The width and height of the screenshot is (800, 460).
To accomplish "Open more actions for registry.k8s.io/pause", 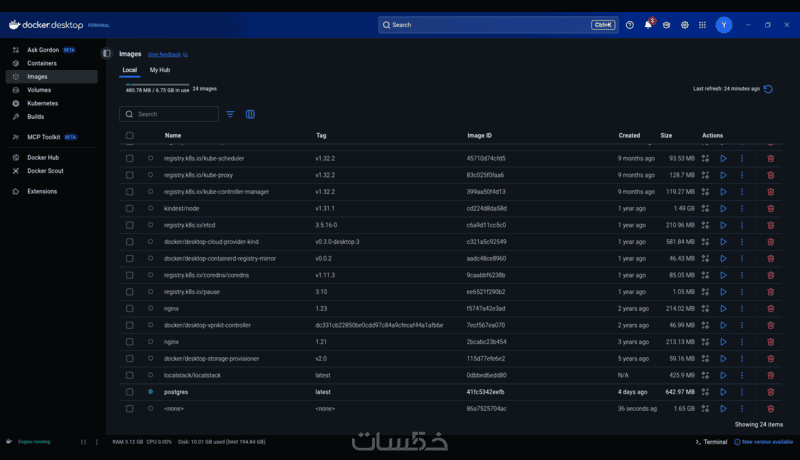I will [742, 292].
